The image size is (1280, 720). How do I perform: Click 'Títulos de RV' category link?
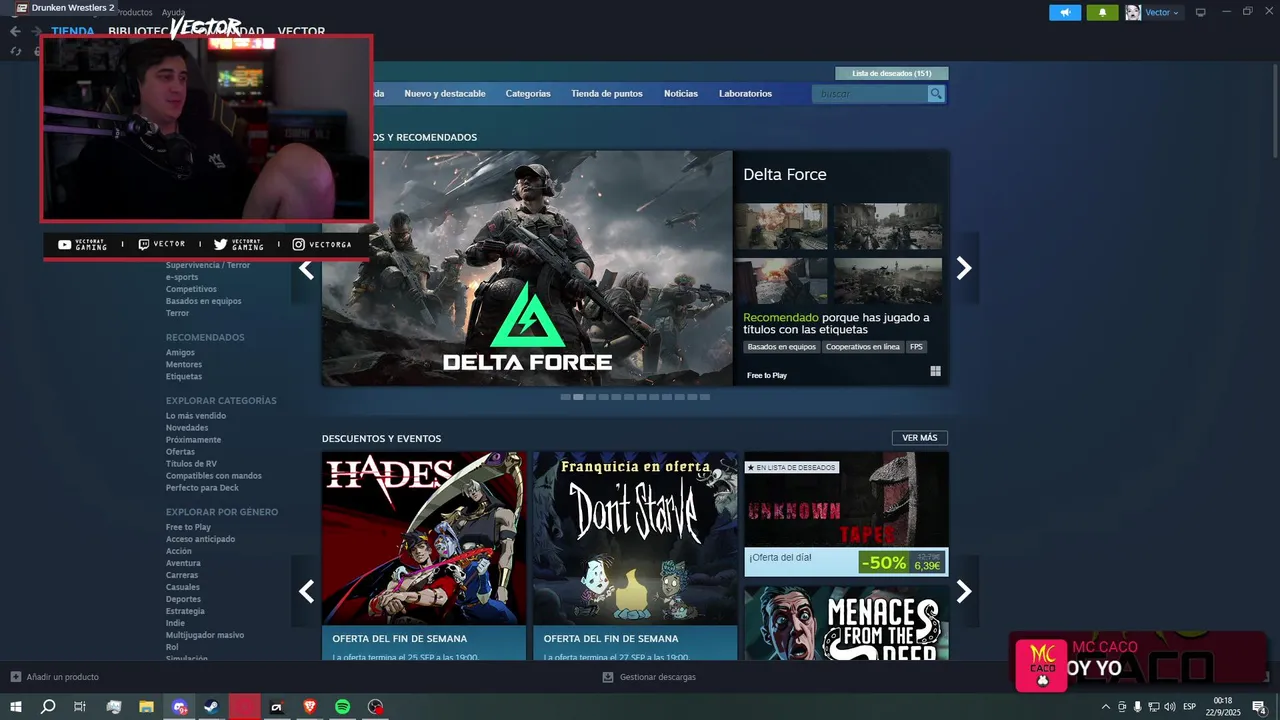[x=191, y=463]
